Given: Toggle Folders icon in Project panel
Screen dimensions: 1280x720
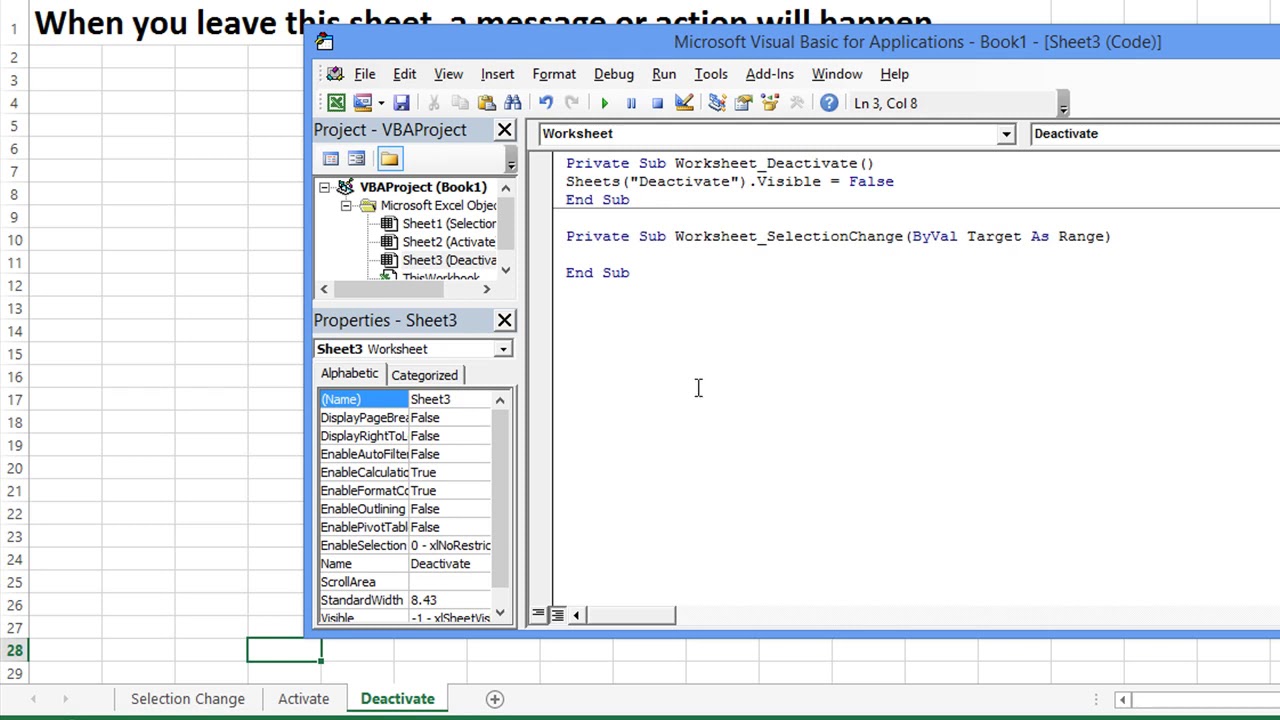Looking at the screenshot, I should [x=389, y=159].
